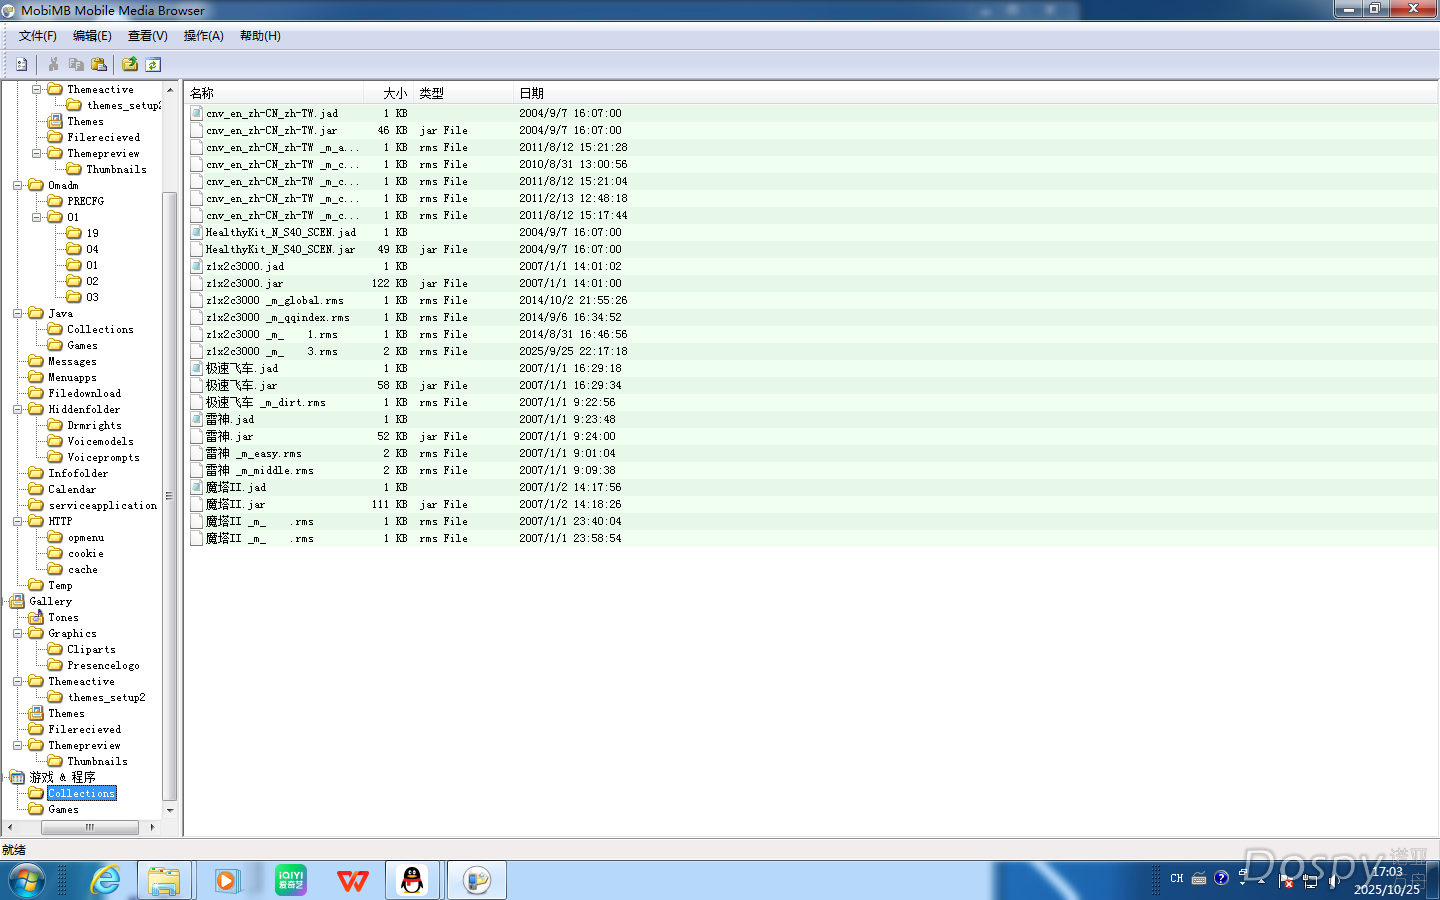Click the Properties toolbar icon

point(21,64)
